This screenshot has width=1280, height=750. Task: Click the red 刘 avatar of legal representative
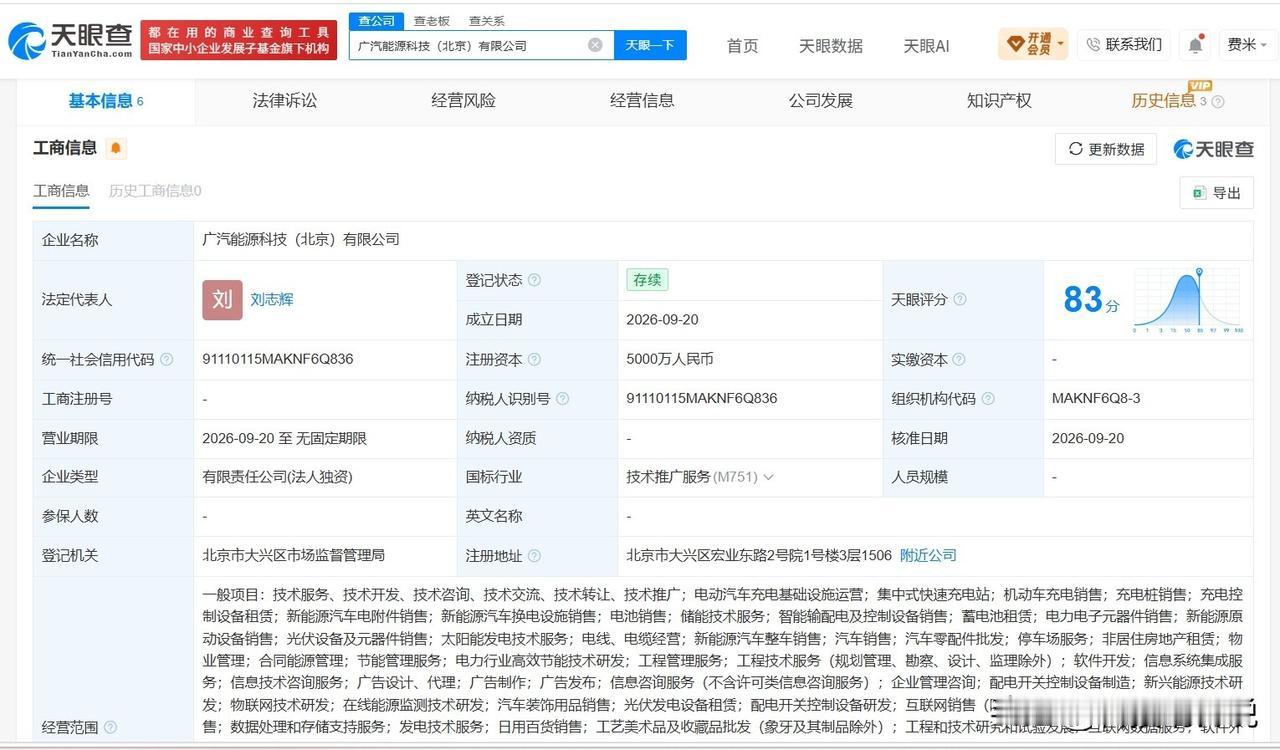pos(222,299)
